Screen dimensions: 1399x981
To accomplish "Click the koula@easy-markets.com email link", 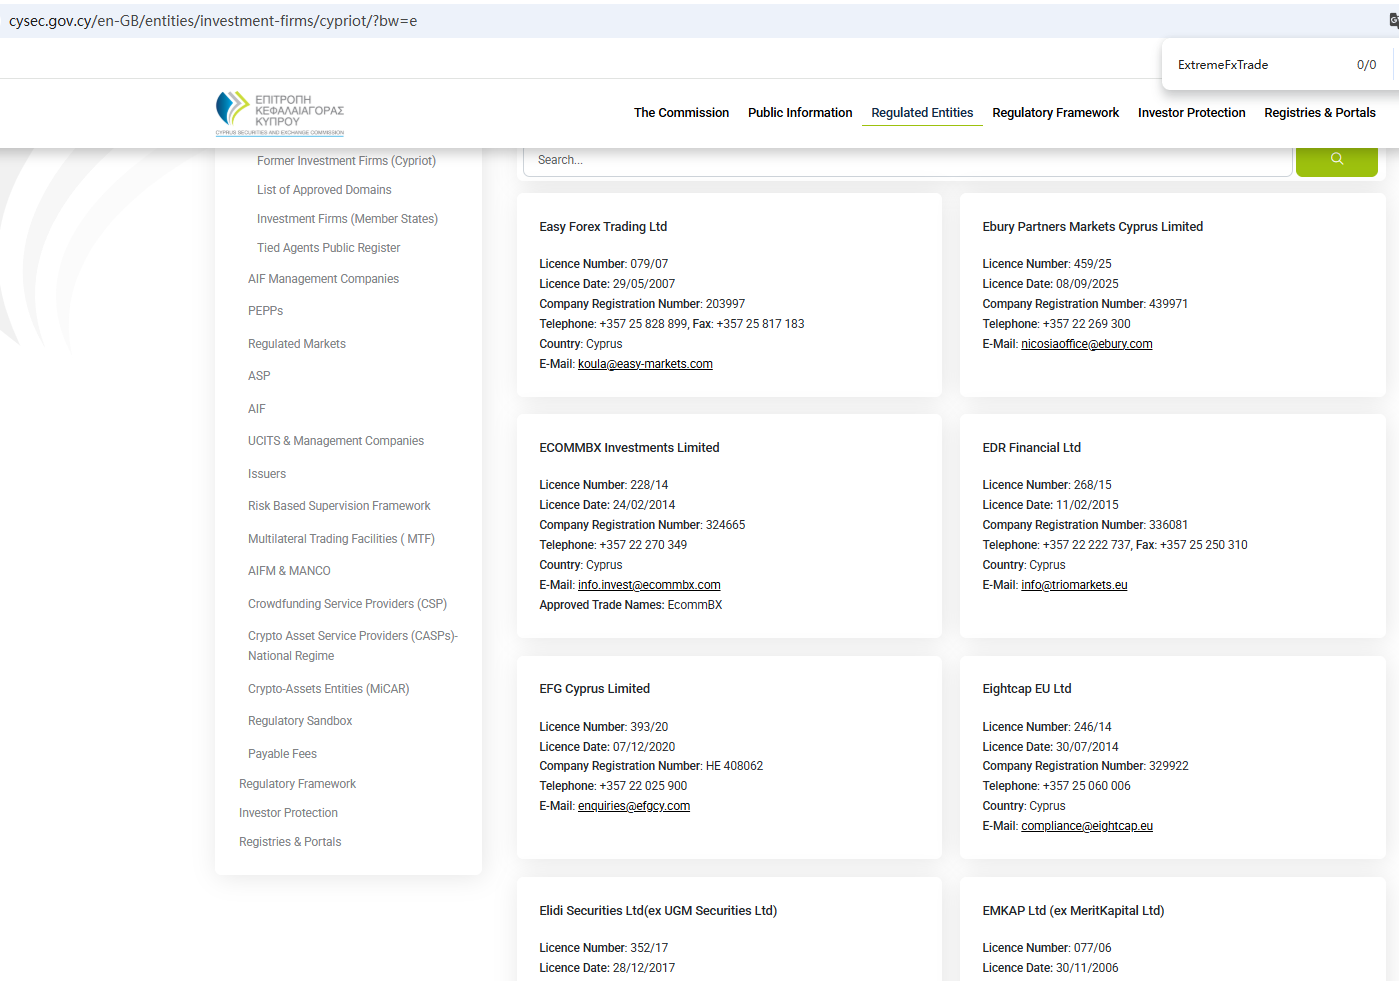I will [x=645, y=364].
